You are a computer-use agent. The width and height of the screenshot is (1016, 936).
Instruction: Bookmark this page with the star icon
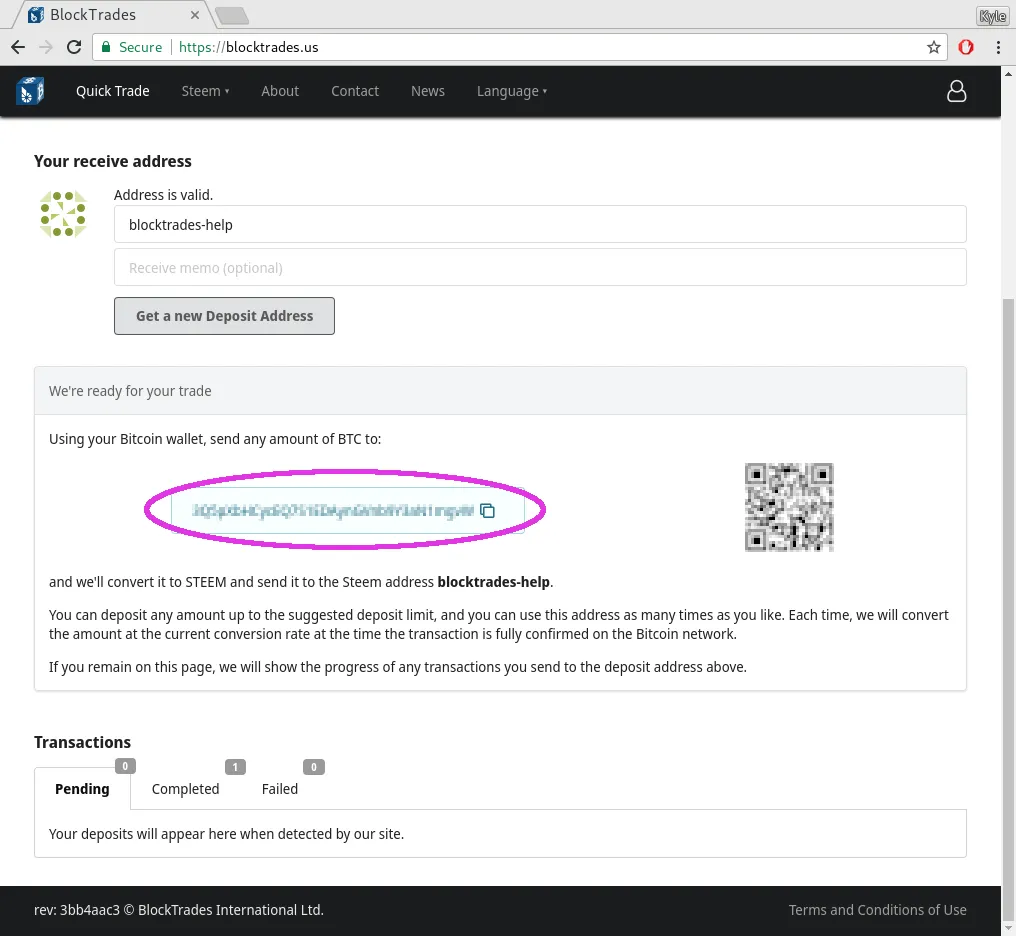pos(933,47)
